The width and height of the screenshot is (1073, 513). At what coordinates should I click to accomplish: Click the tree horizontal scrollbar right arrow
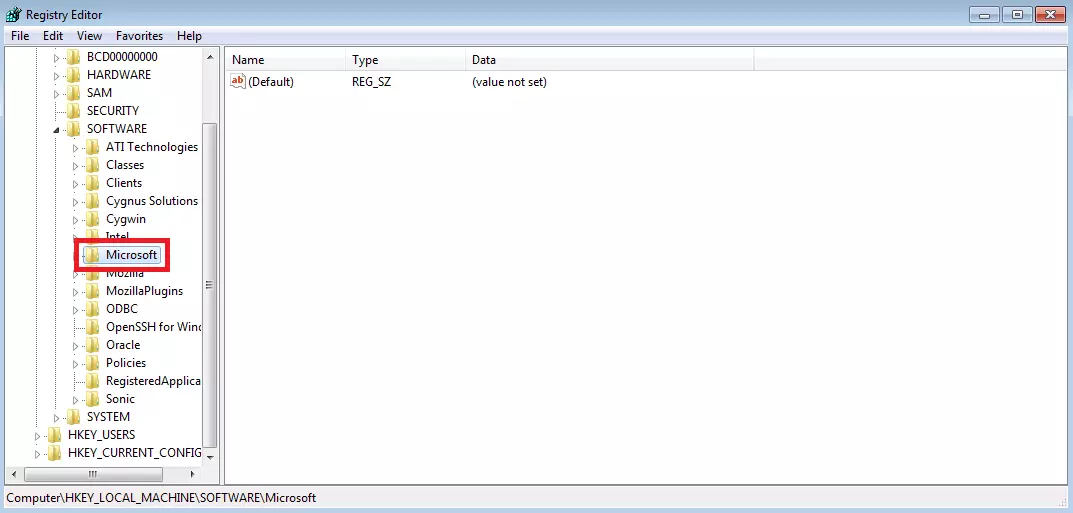click(x=192, y=474)
